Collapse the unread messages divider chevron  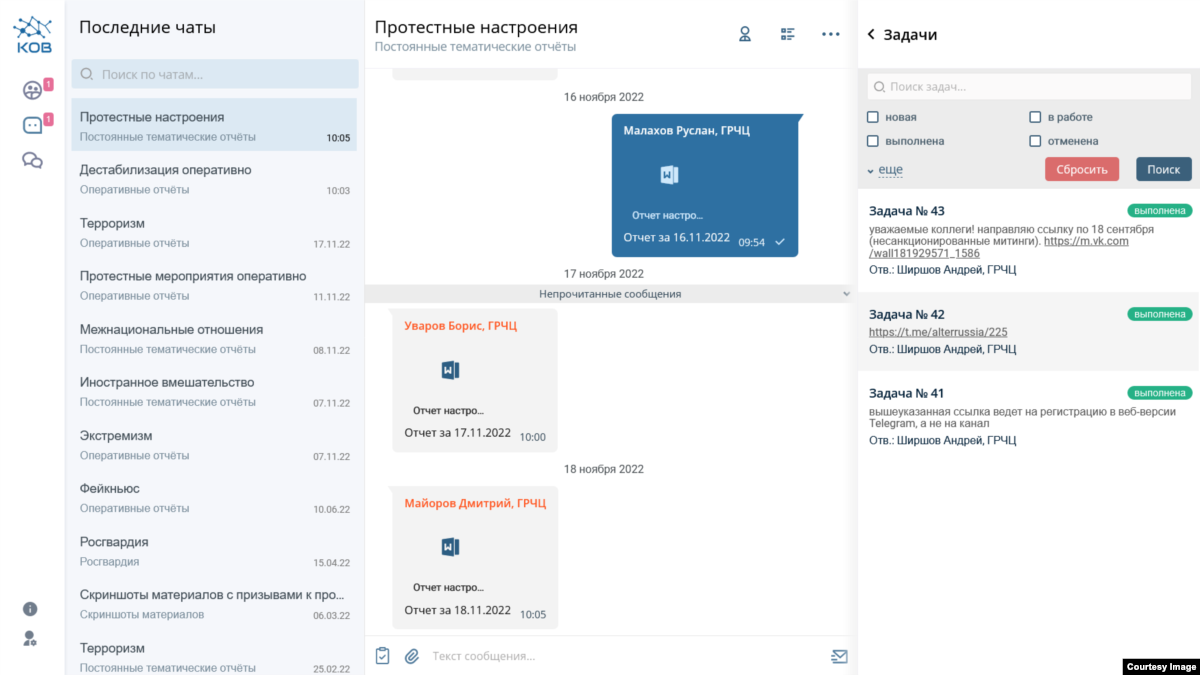(x=846, y=294)
